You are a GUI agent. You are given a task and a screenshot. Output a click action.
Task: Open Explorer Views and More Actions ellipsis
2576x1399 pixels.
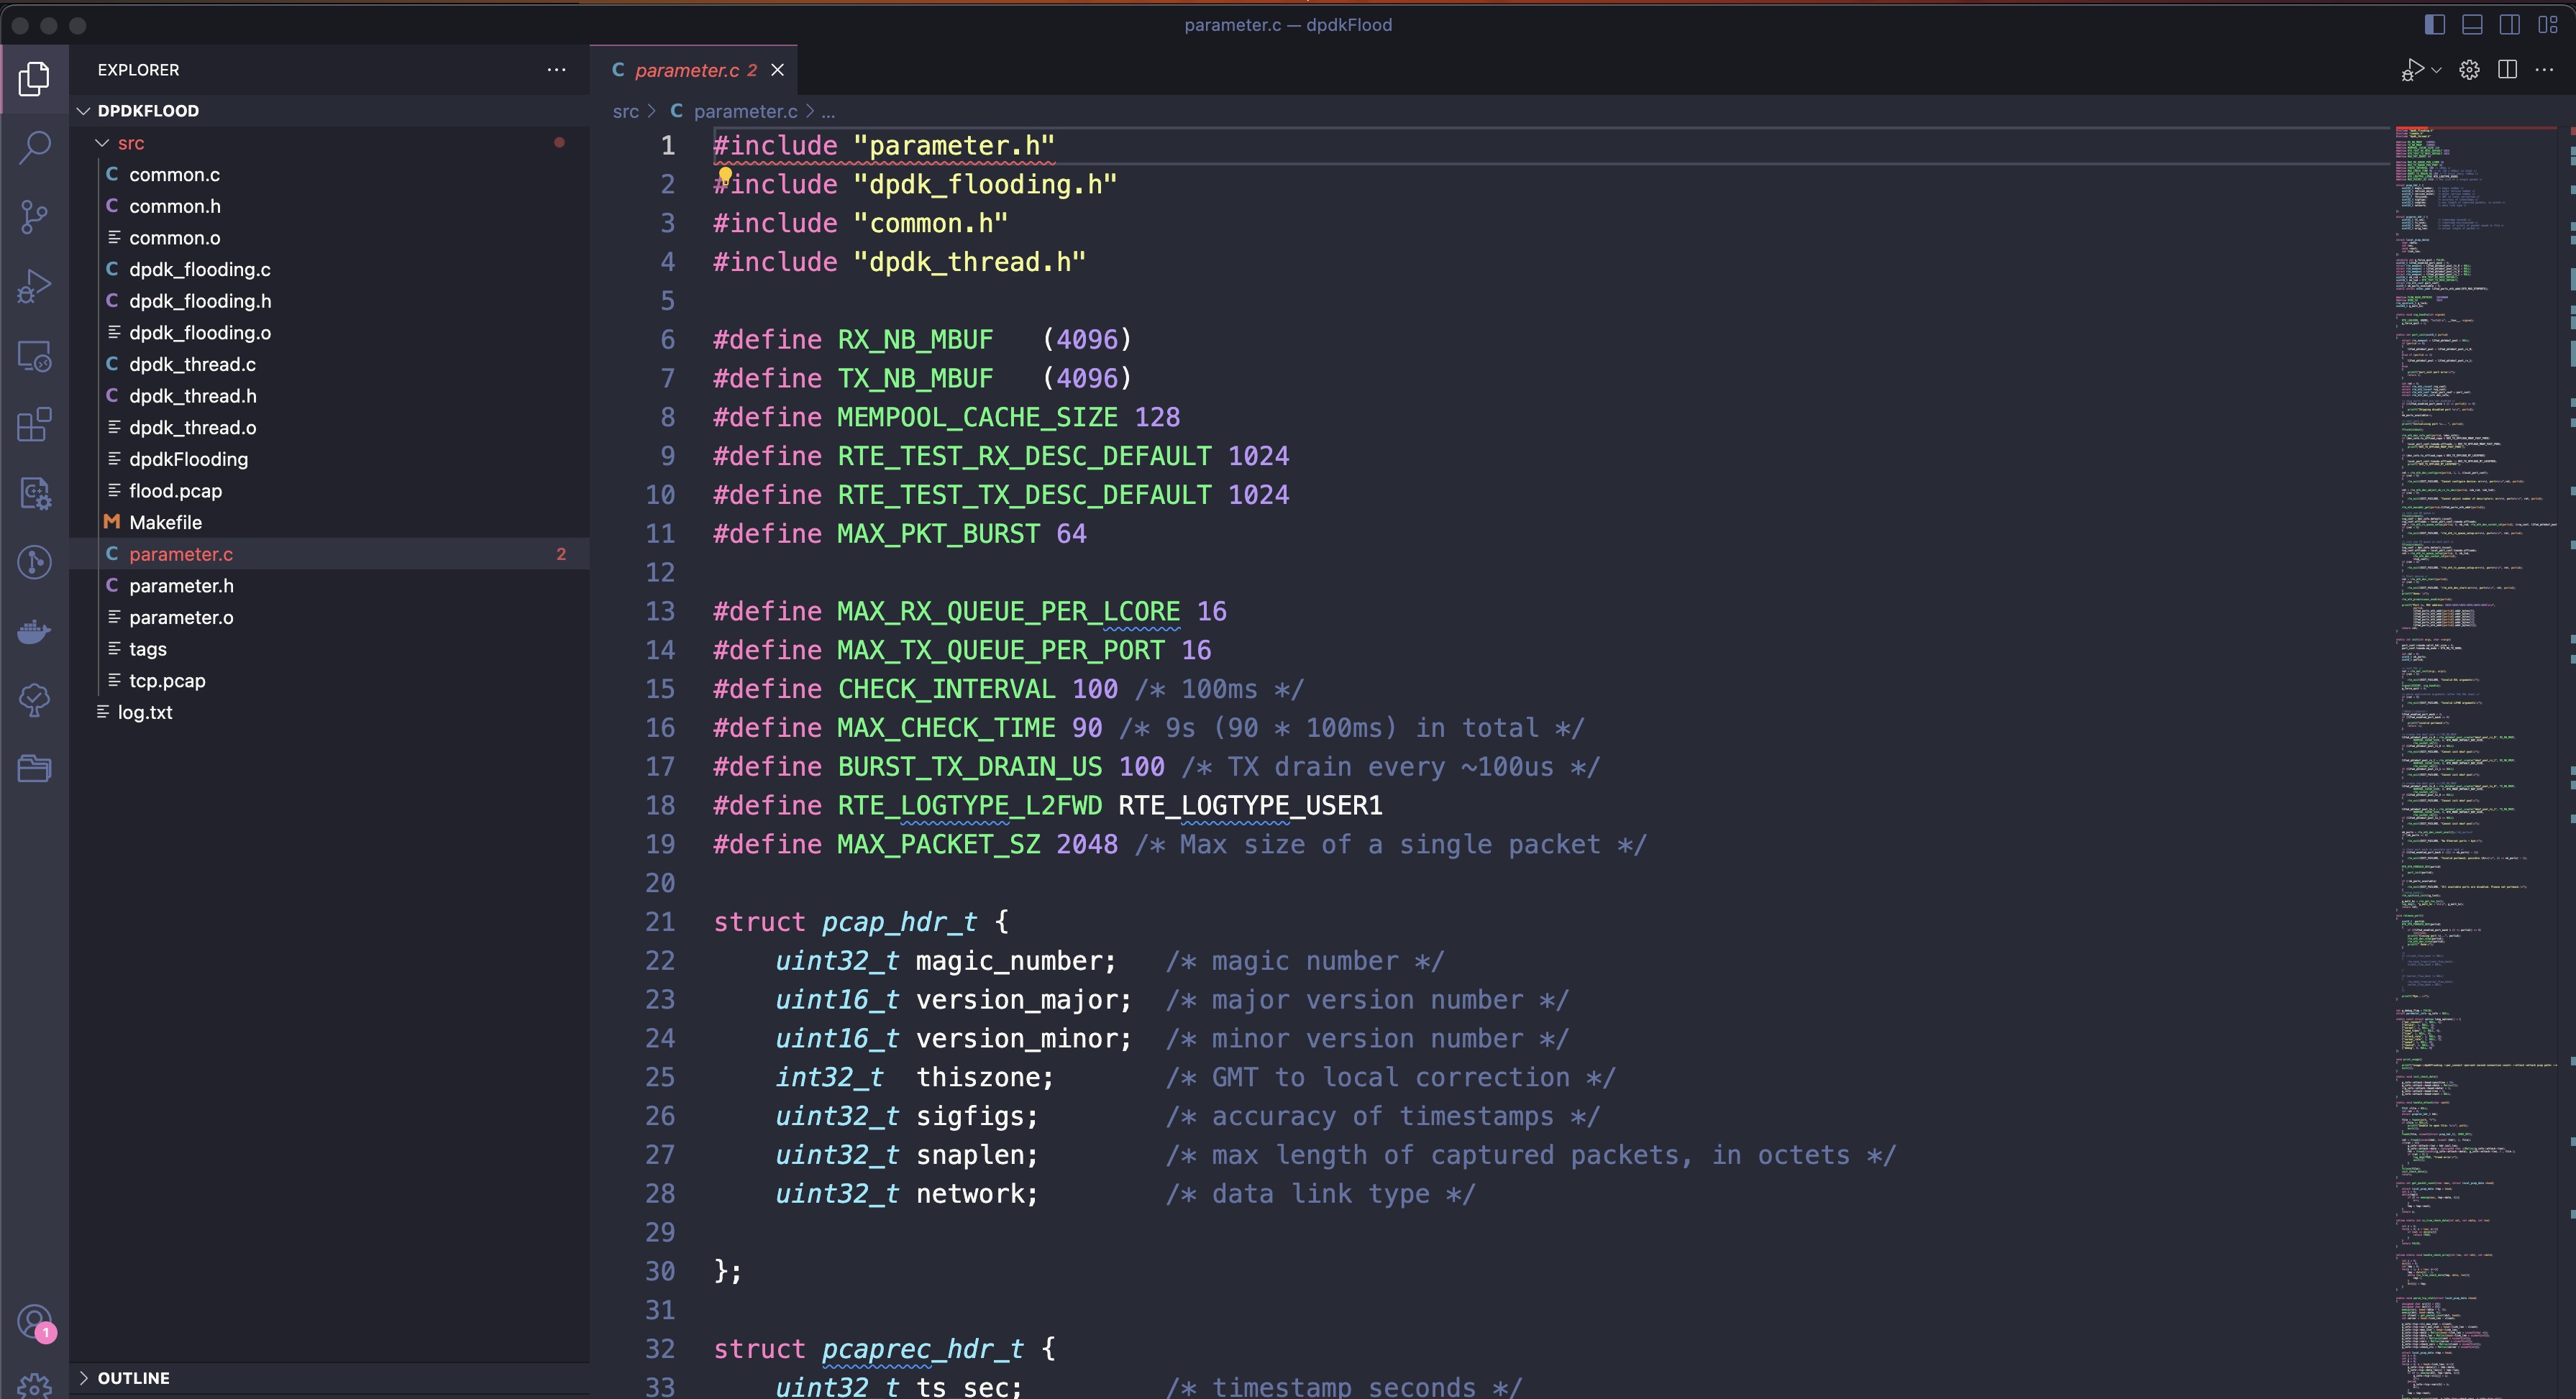pos(557,70)
